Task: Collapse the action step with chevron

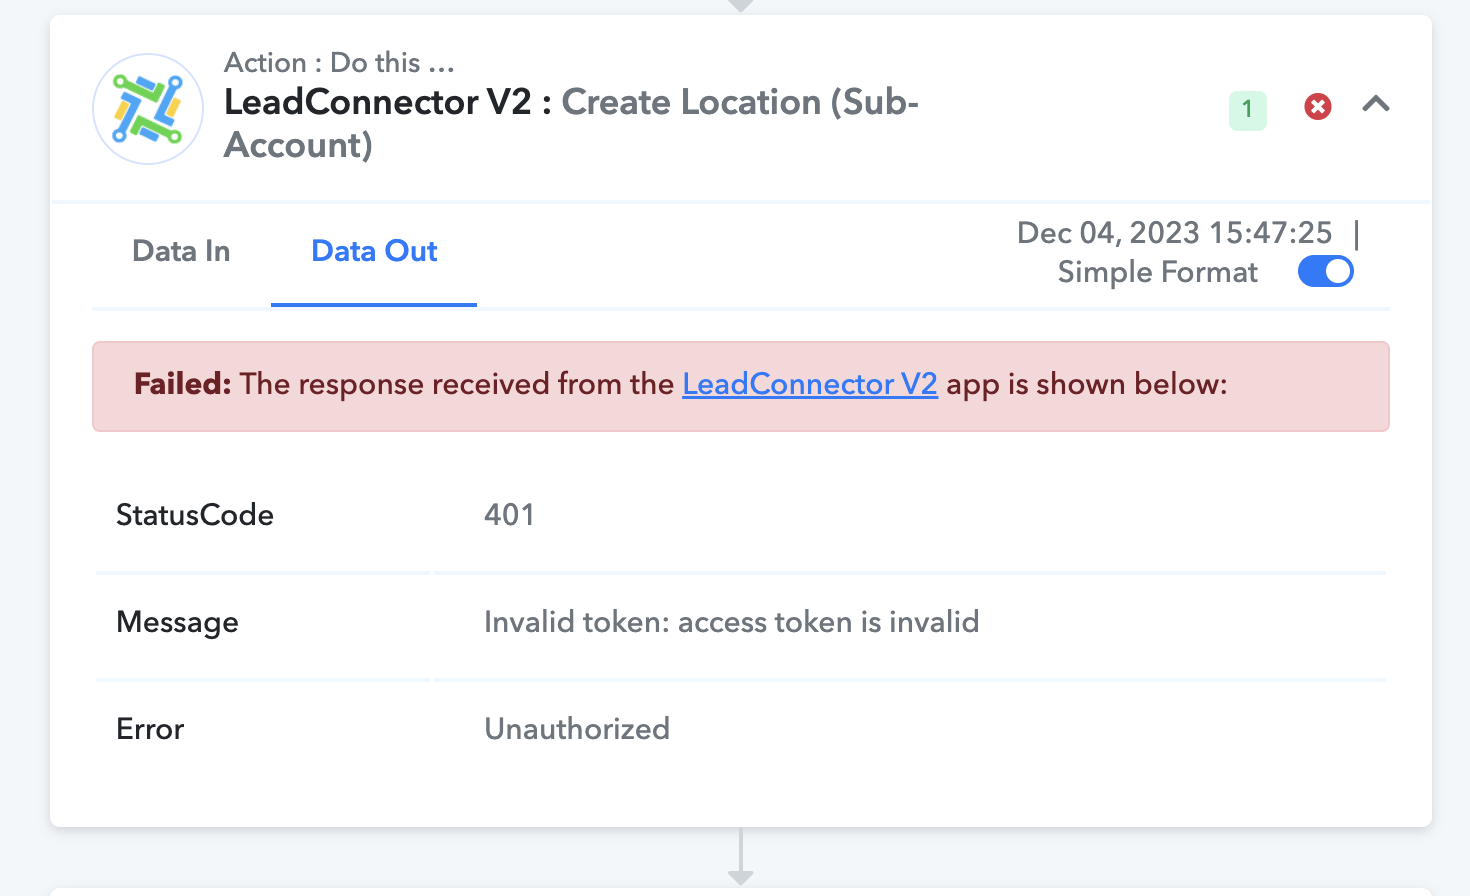Action: [x=1376, y=104]
